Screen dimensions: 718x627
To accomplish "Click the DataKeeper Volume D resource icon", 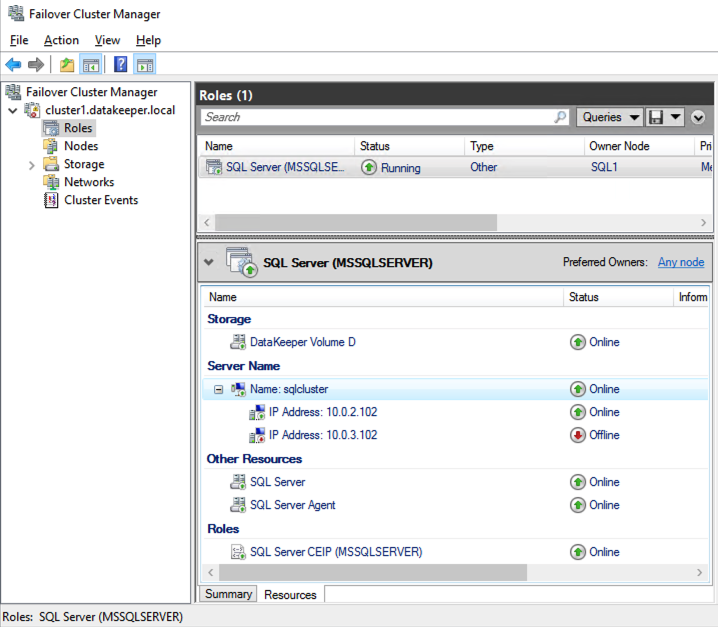I will coord(238,342).
